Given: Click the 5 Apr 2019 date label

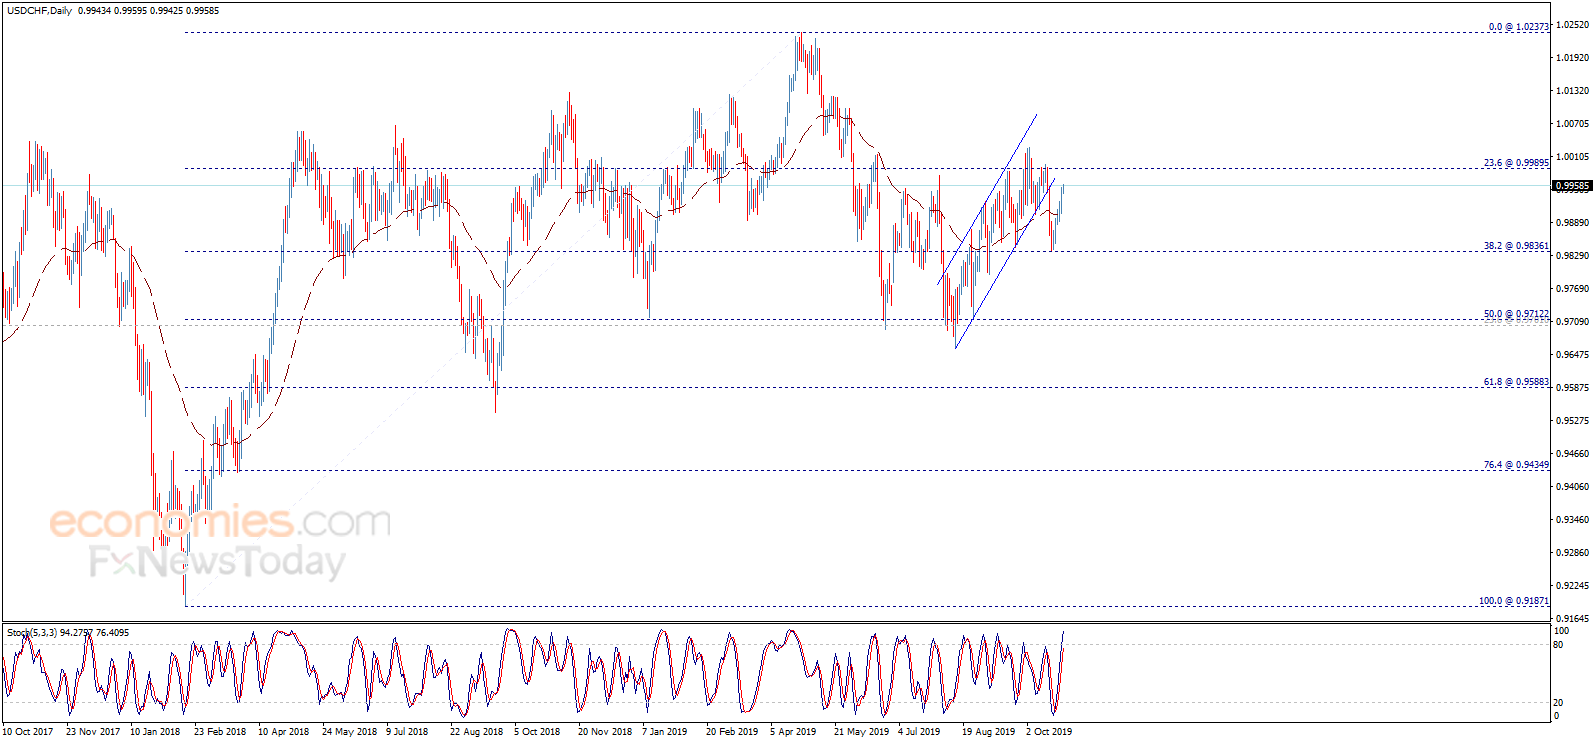Looking at the screenshot, I should point(793,732).
